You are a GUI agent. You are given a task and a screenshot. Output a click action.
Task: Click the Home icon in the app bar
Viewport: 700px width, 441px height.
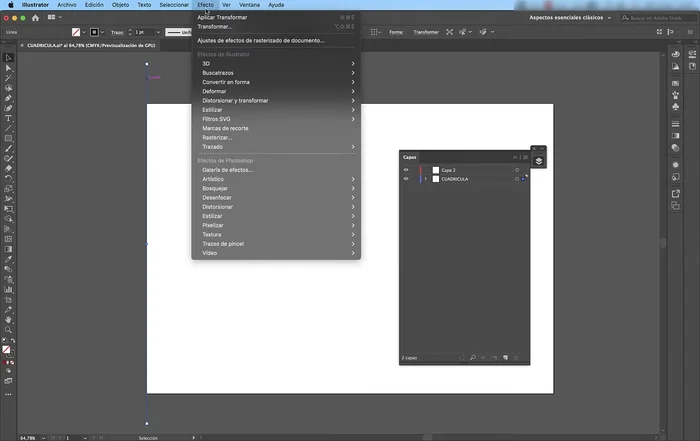click(x=35, y=18)
